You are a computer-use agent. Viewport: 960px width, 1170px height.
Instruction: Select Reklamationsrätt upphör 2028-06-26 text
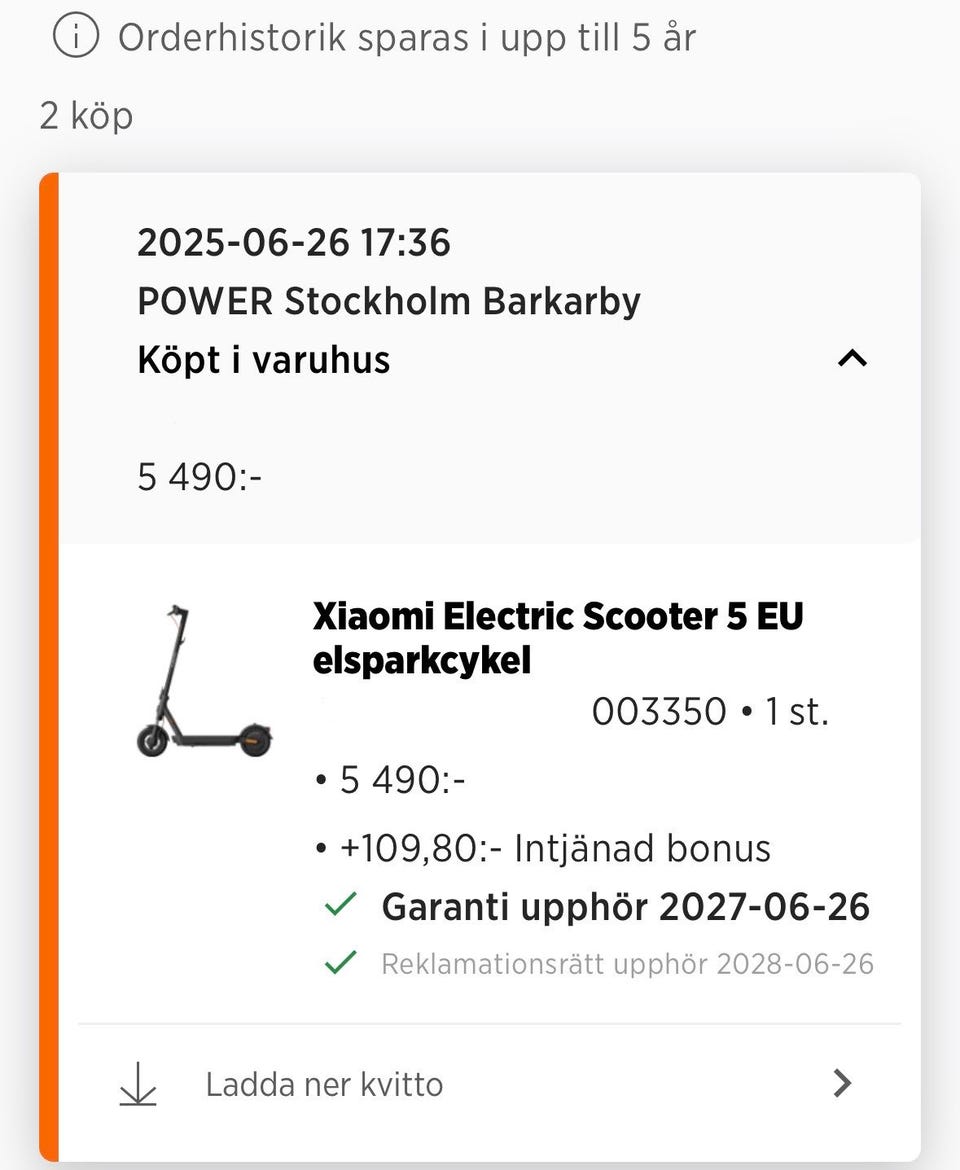627,964
